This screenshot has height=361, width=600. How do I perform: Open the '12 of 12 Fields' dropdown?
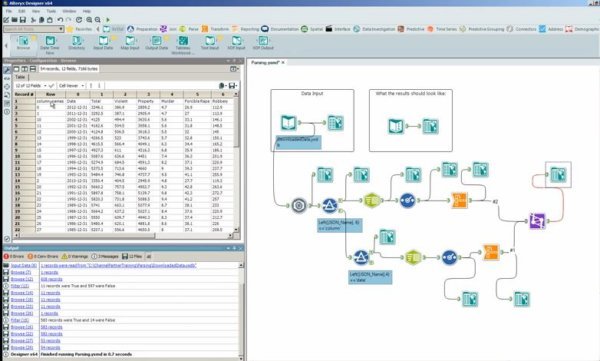coord(31,86)
